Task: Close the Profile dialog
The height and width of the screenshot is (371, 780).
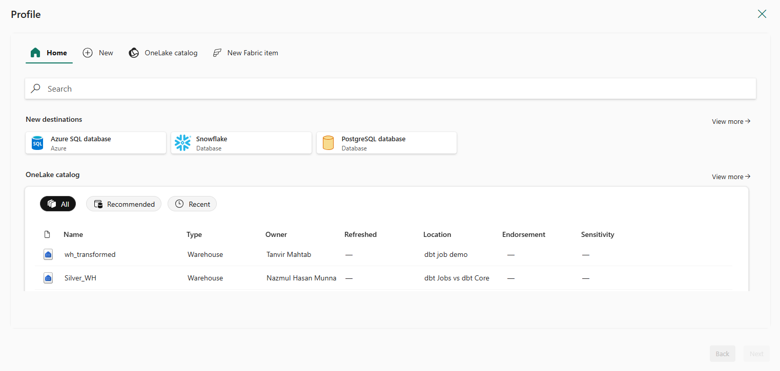Action: pos(762,14)
